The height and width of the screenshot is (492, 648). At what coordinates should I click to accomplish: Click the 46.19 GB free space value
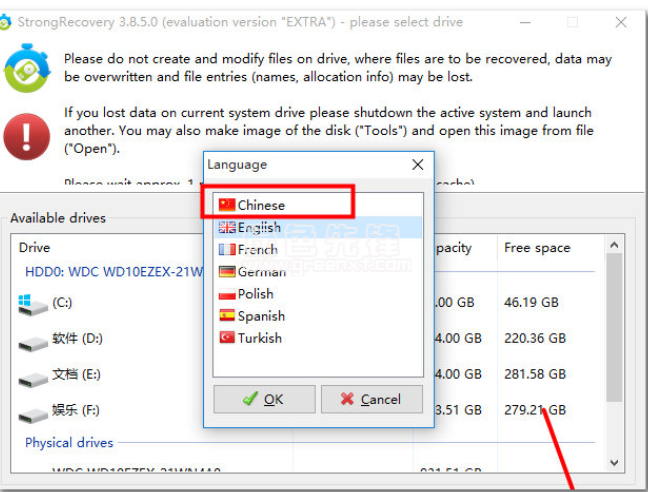531,302
